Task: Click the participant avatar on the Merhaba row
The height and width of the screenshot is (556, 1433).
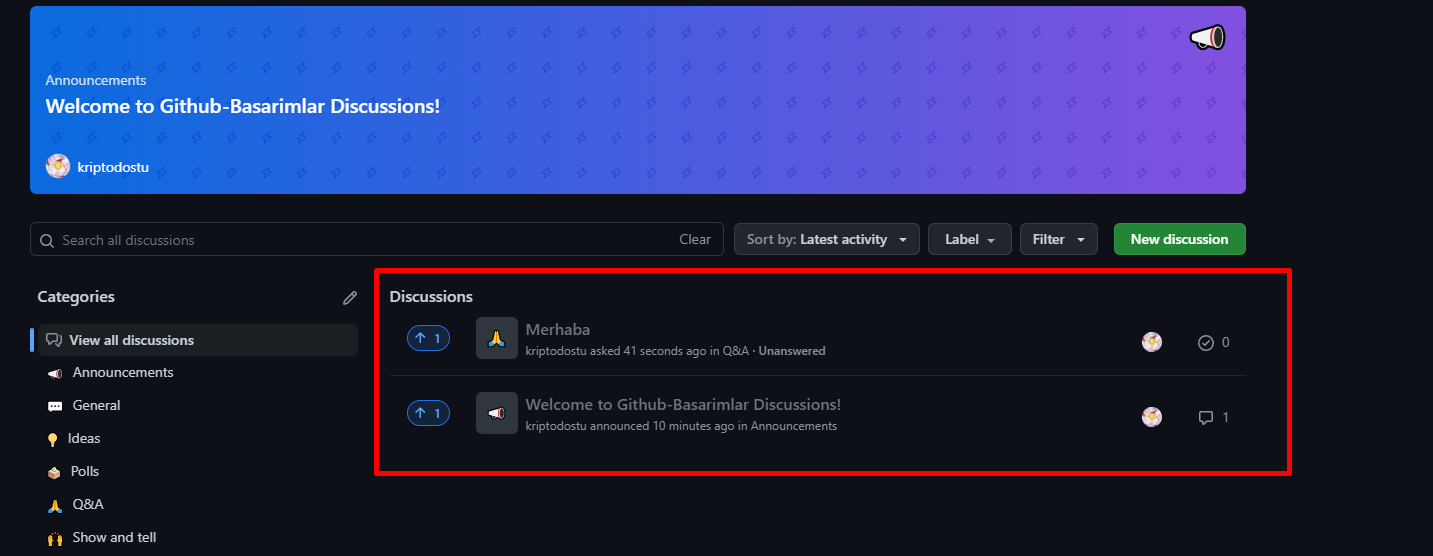Action: click(1152, 342)
